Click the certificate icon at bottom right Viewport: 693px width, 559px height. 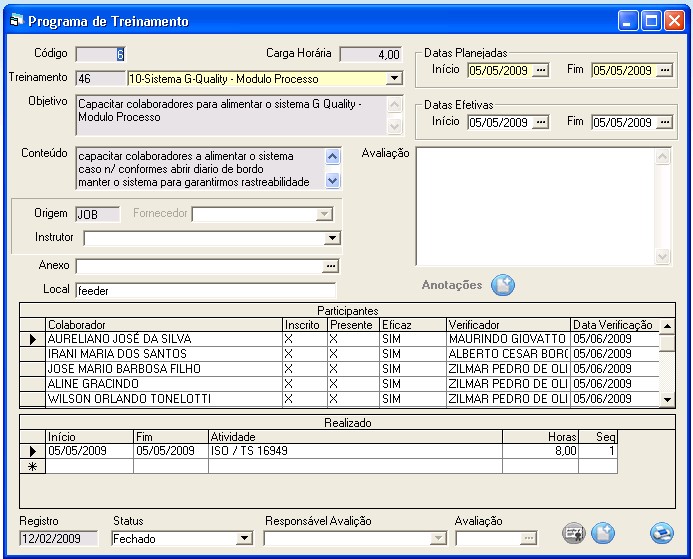point(574,533)
